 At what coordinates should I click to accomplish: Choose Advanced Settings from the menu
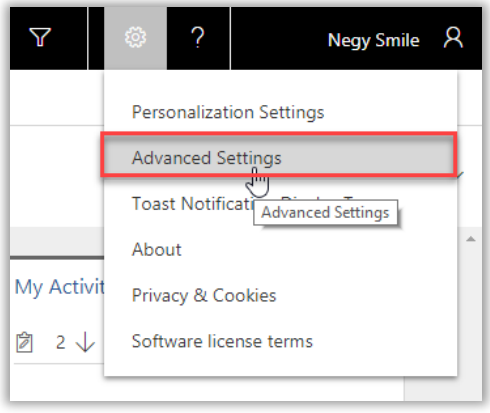coord(279,154)
